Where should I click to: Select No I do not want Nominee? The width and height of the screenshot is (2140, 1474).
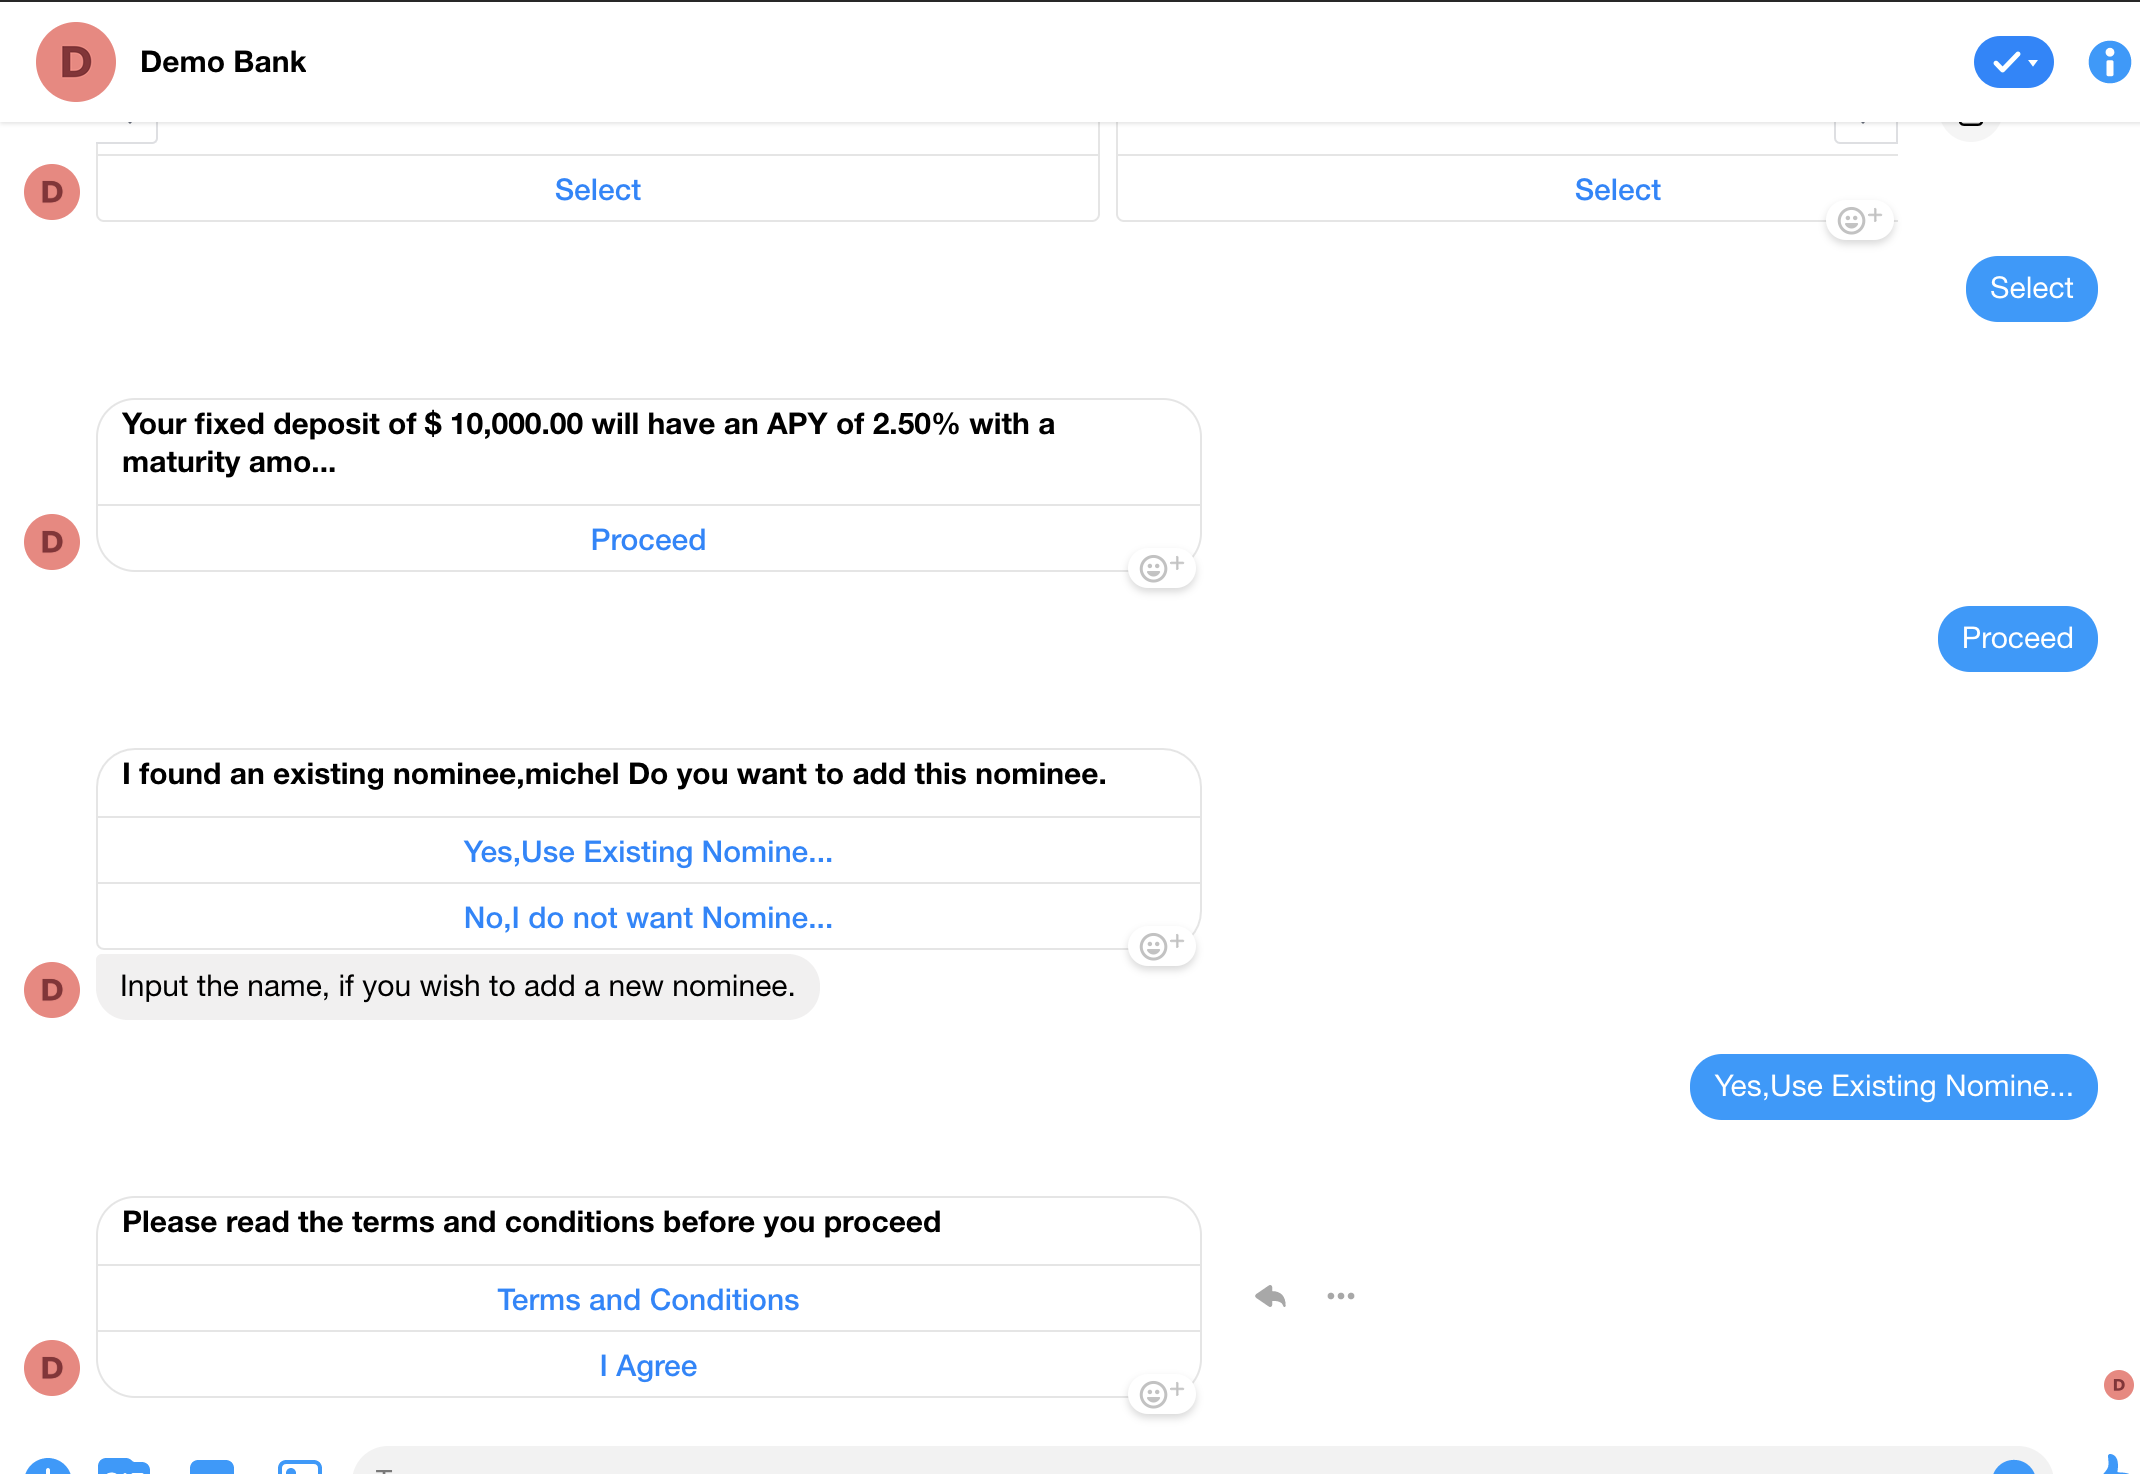[649, 916]
